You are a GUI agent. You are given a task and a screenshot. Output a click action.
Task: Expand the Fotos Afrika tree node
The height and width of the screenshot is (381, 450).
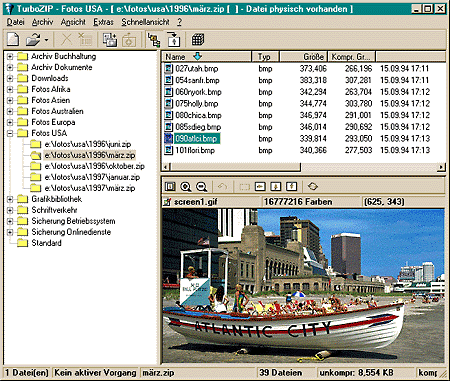tap(10, 90)
